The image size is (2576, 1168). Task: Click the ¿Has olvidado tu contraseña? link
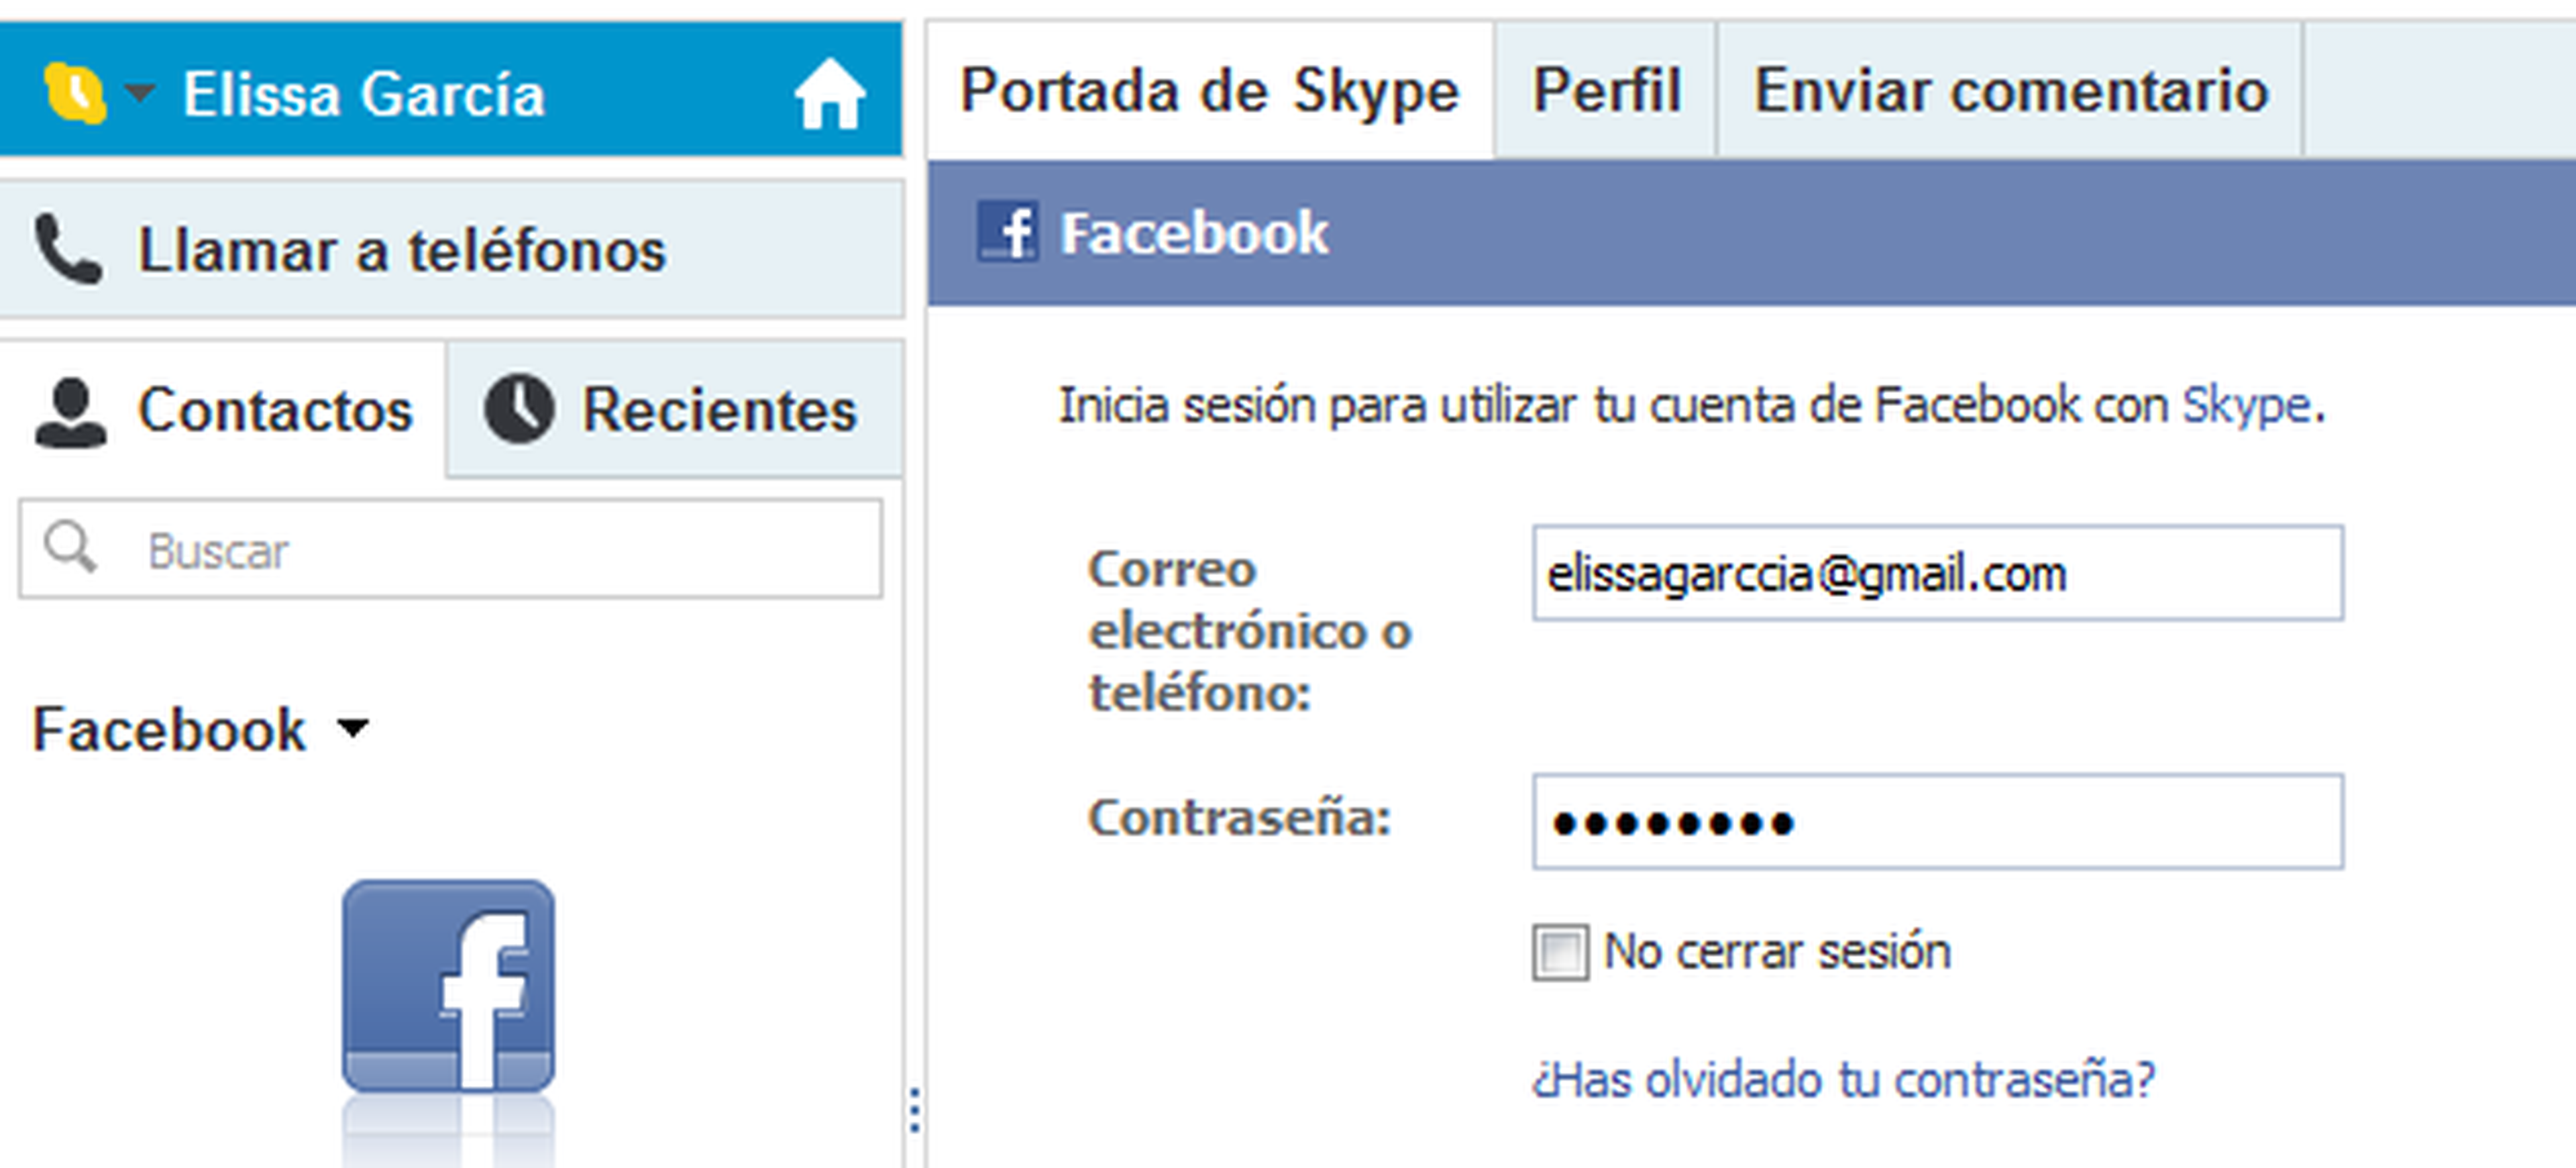coord(1843,1080)
